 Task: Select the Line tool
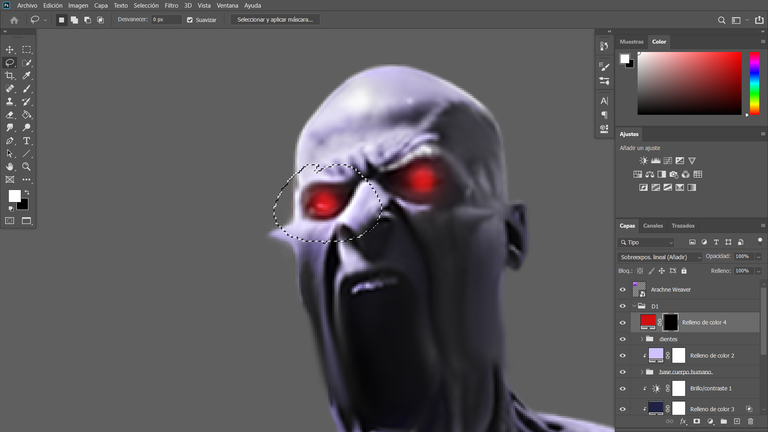[x=26, y=154]
